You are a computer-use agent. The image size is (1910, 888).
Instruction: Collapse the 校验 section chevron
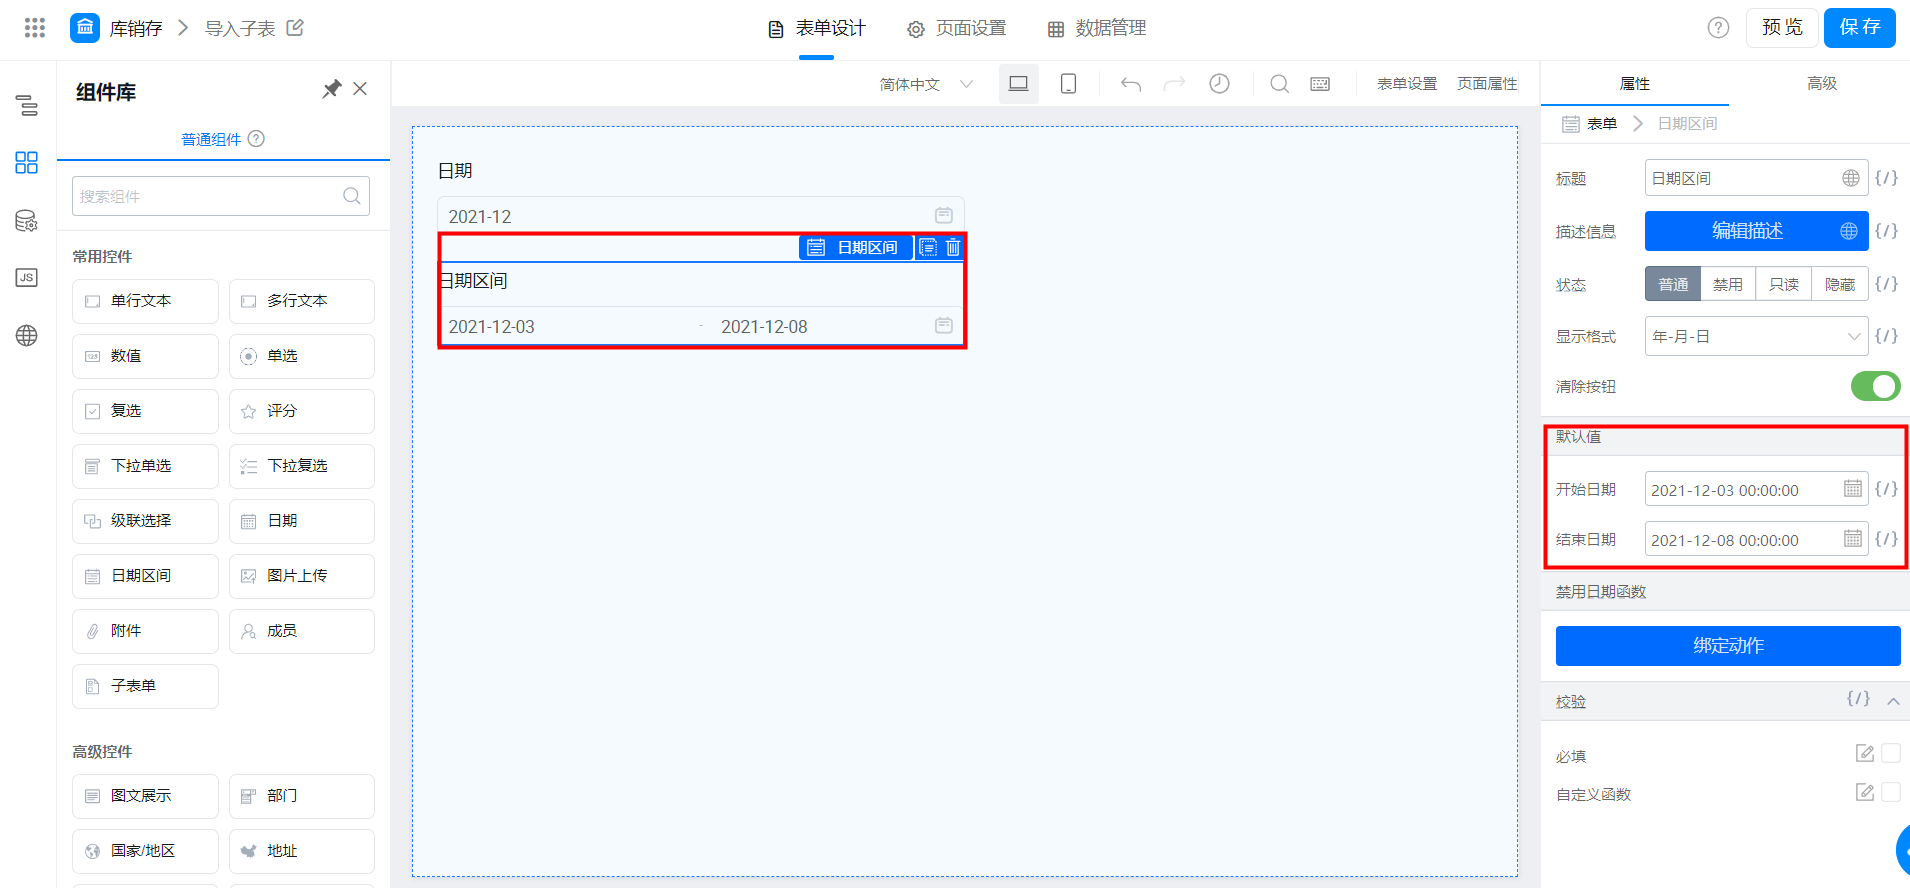(x=1893, y=701)
